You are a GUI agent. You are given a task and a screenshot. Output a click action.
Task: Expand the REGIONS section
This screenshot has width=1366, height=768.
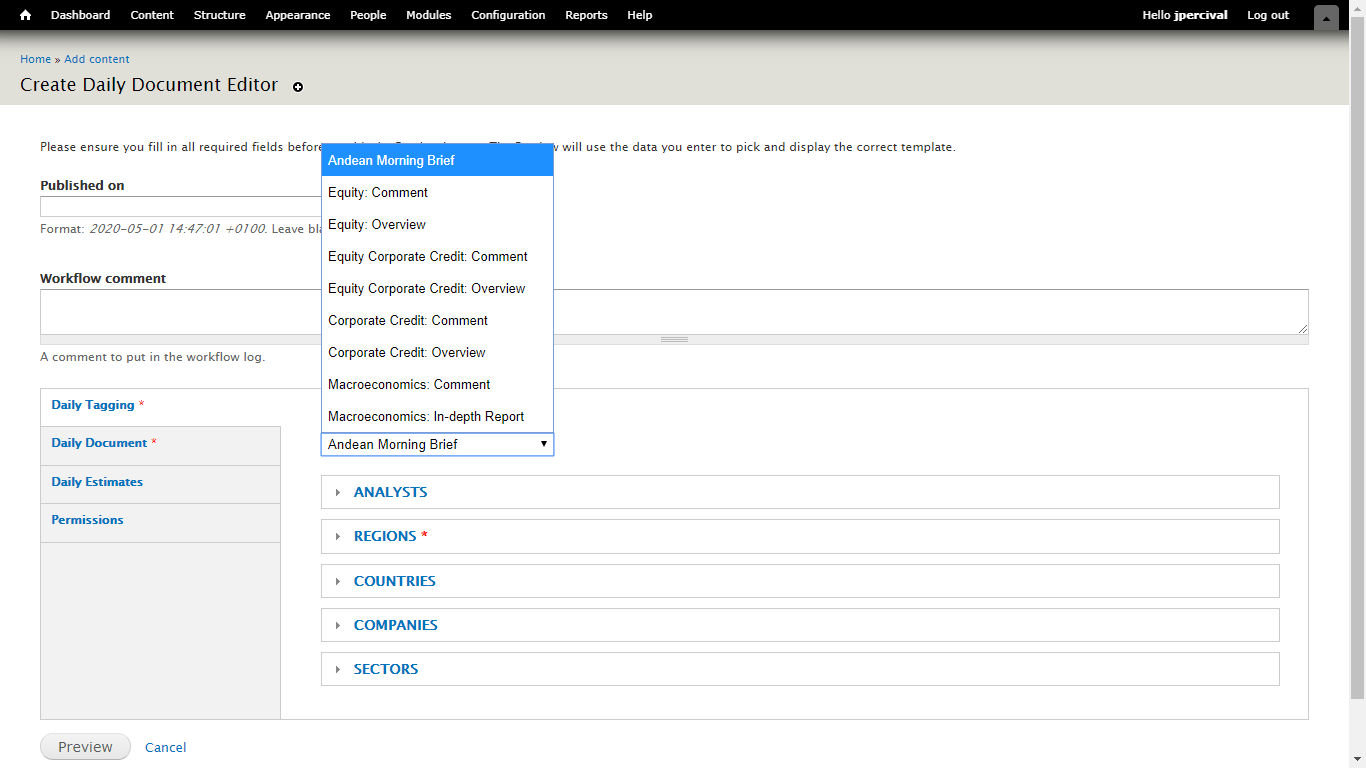(384, 536)
